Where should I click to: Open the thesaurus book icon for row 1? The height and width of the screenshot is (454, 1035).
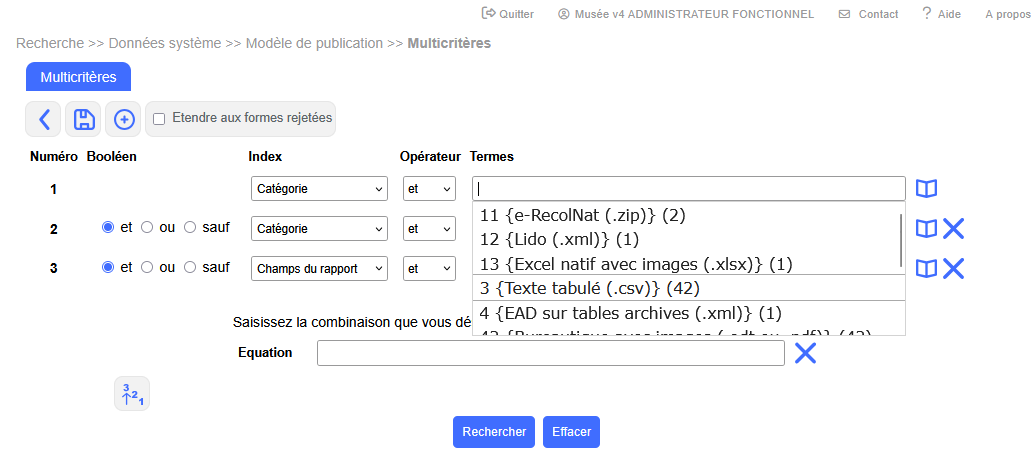click(927, 189)
